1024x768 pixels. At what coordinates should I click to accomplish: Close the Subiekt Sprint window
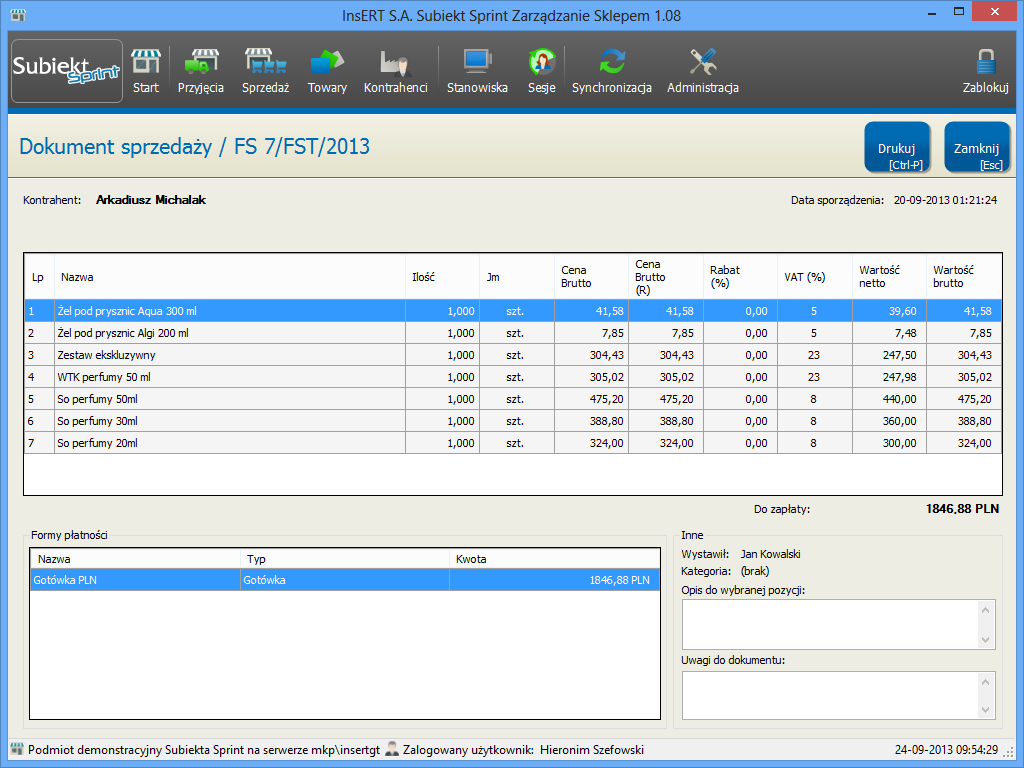(995, 12)
